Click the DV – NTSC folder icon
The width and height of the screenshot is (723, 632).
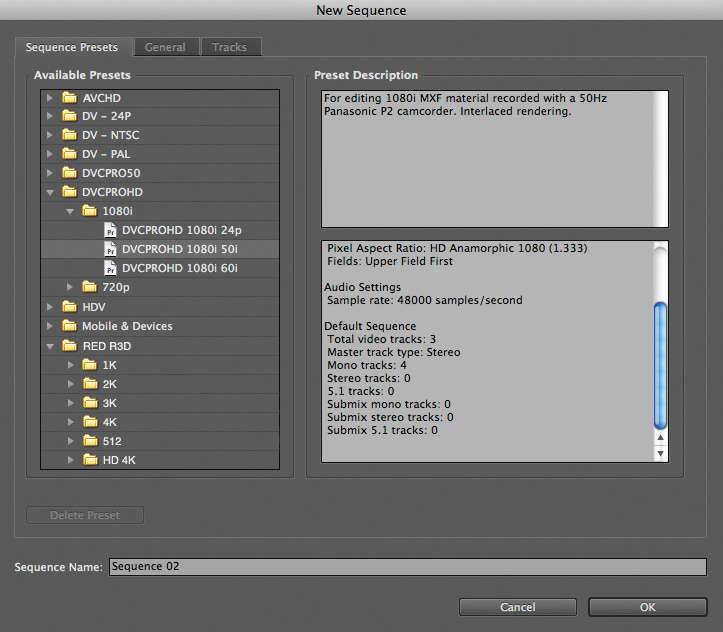[70, 135]
